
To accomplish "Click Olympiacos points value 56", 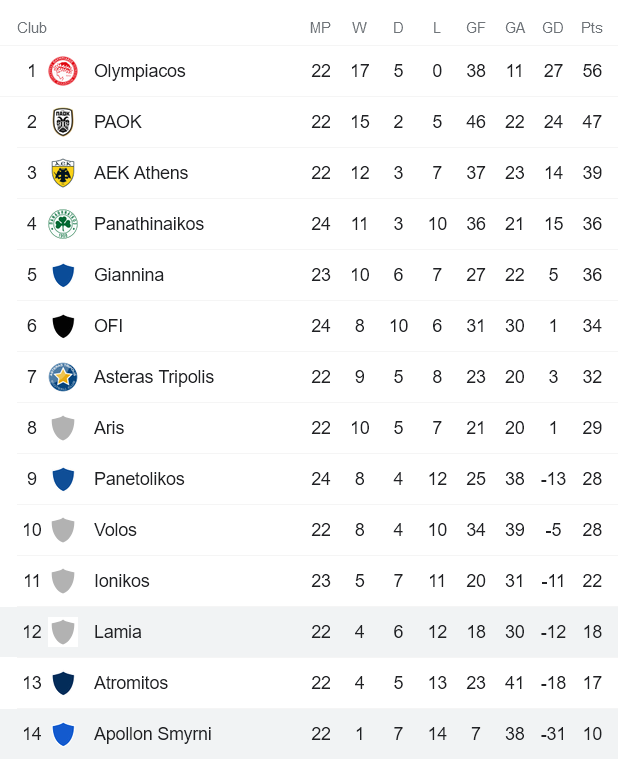I will [x=592, y=71].
